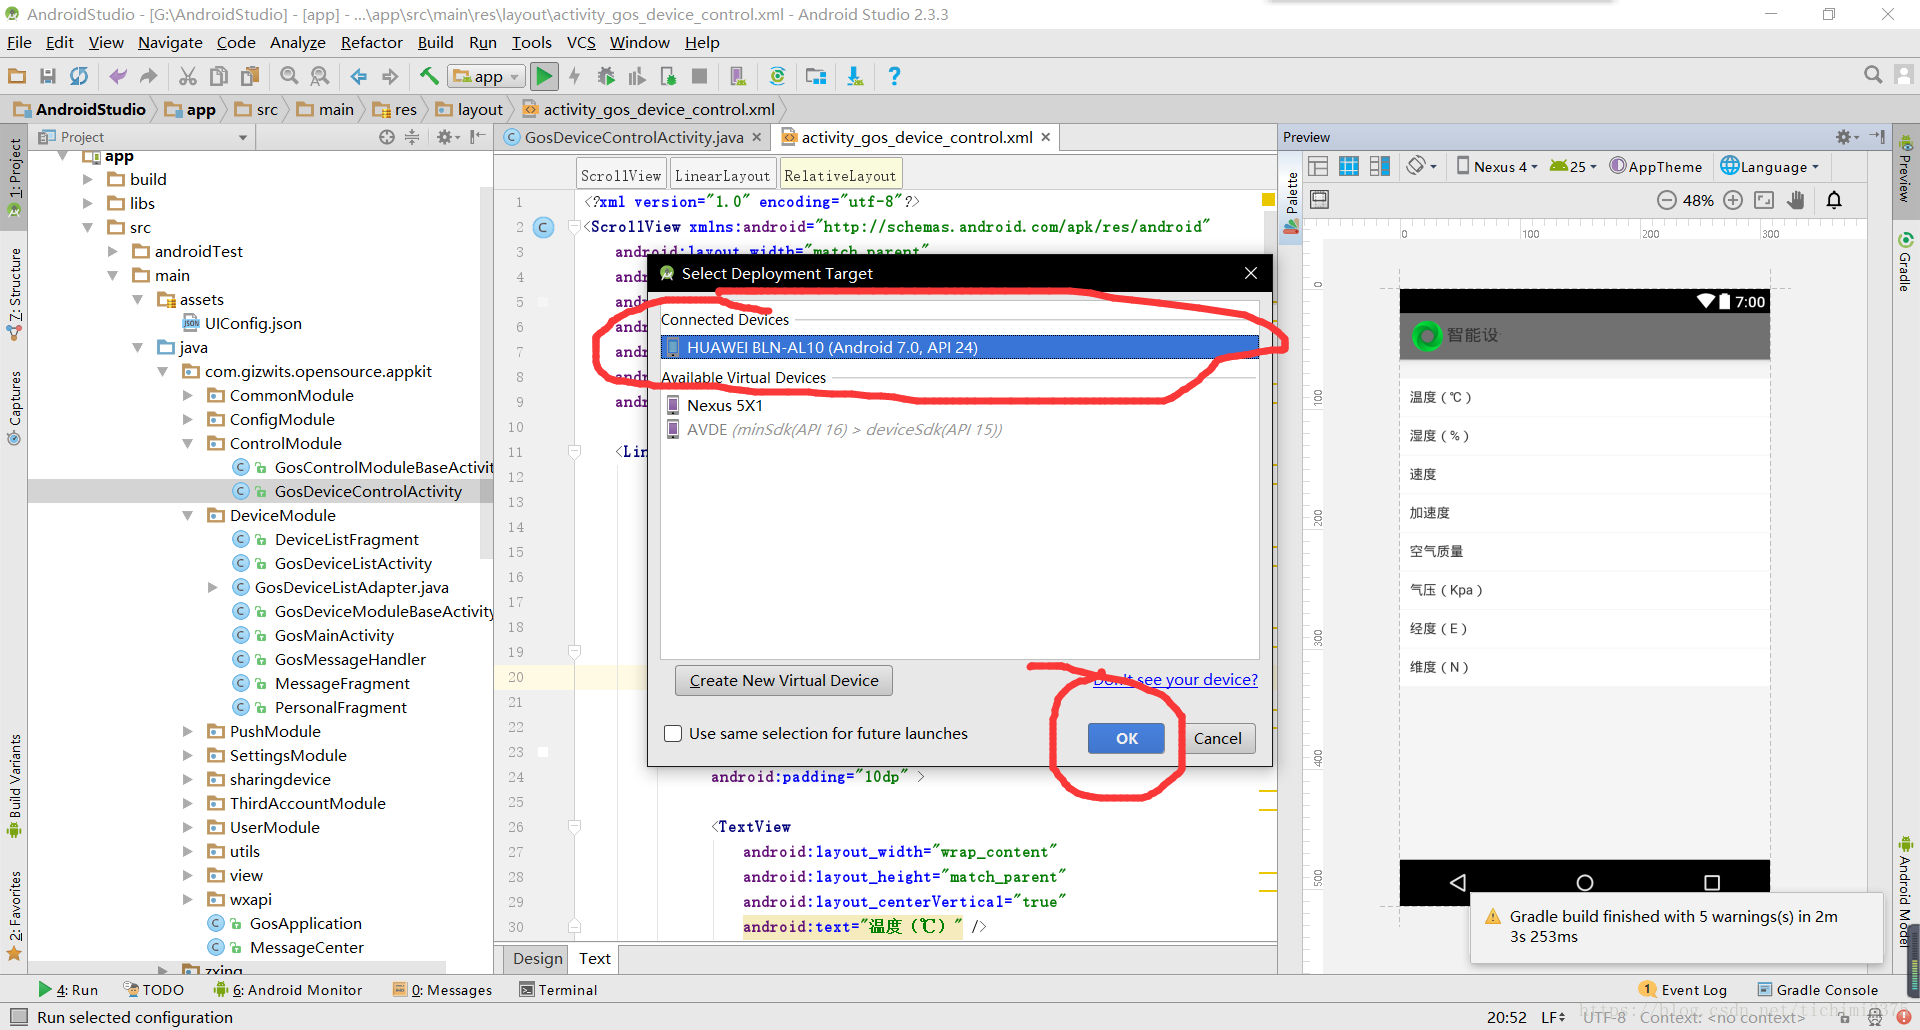1920x1030 pixels.
Task: Click the Back navigation arrow icon
Action: point(358,76)
